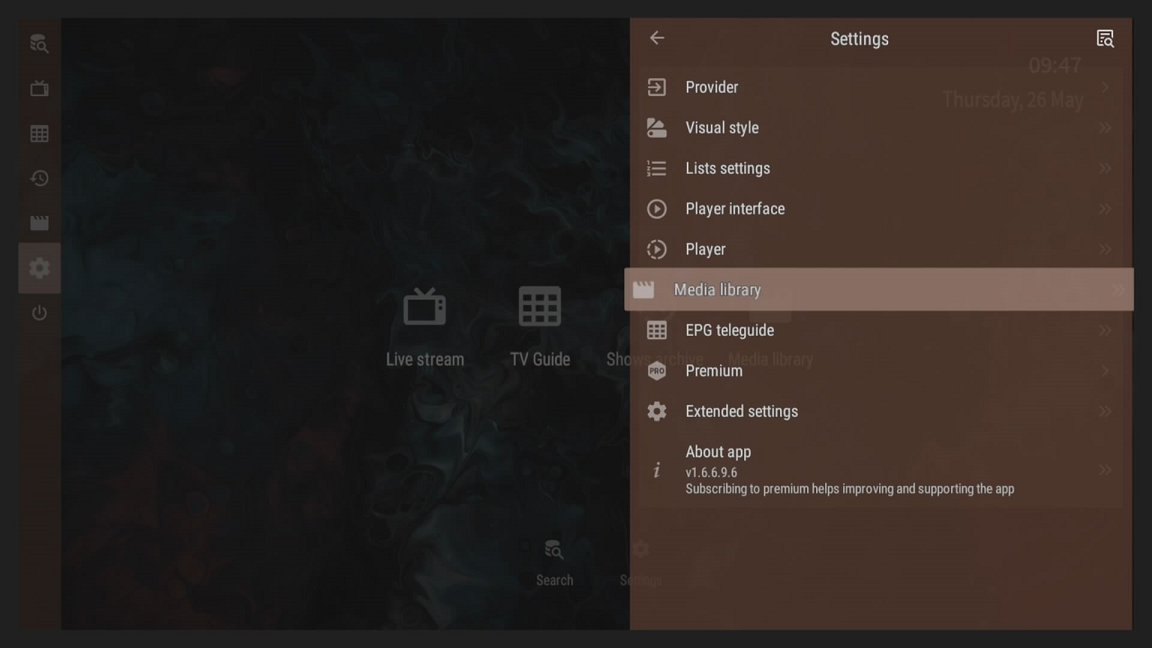Viewport: 1152px width, 648px height.
Task: Open the settings search icon at top right
Action: [1105, 39]
